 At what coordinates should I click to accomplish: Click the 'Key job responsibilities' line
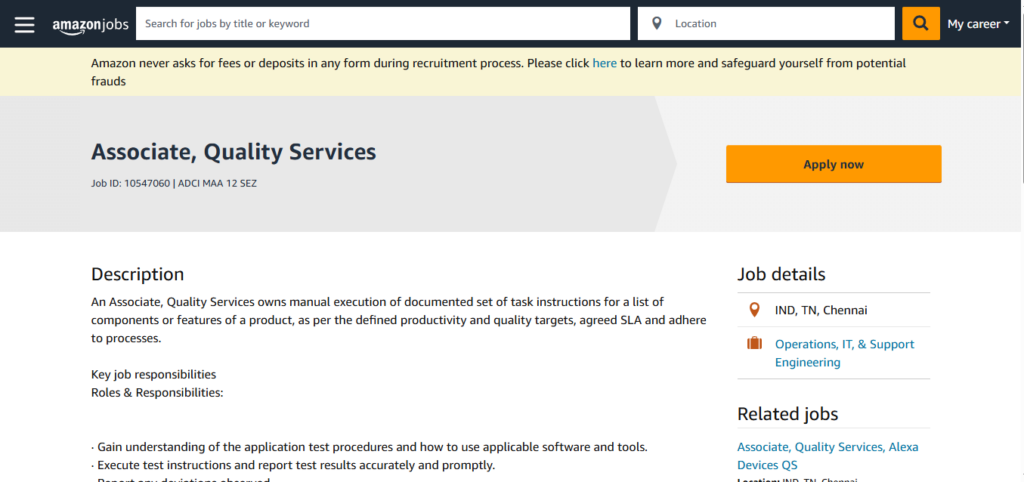pos(153,375)
